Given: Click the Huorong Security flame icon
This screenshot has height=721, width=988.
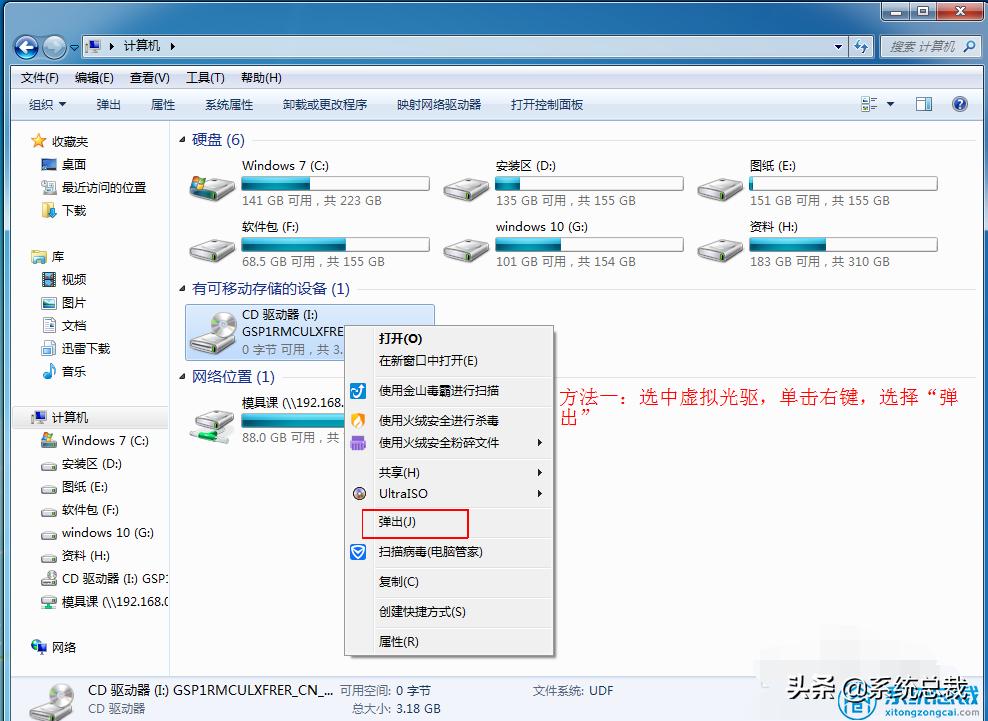Looking at the screenshot, I should (357, 420).
